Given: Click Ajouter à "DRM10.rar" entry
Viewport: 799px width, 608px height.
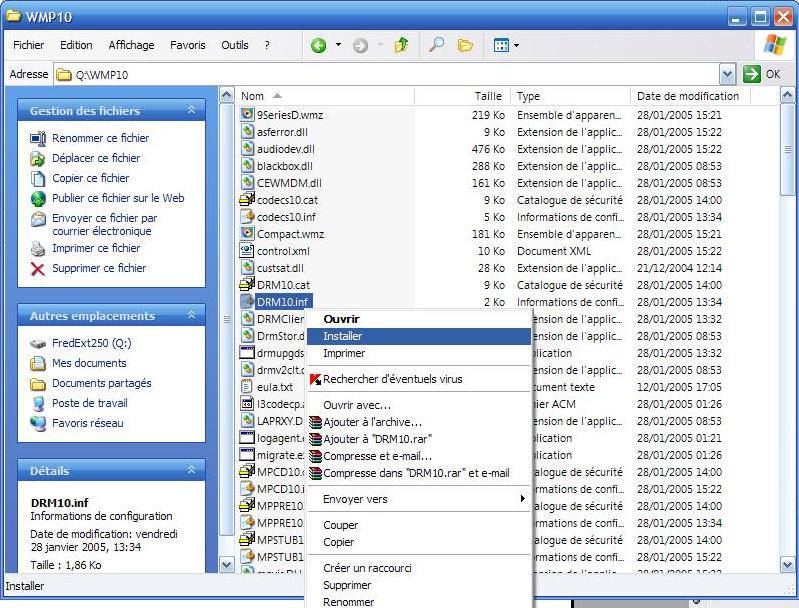Looking at the screenshot, I should [x=419, y=439].
